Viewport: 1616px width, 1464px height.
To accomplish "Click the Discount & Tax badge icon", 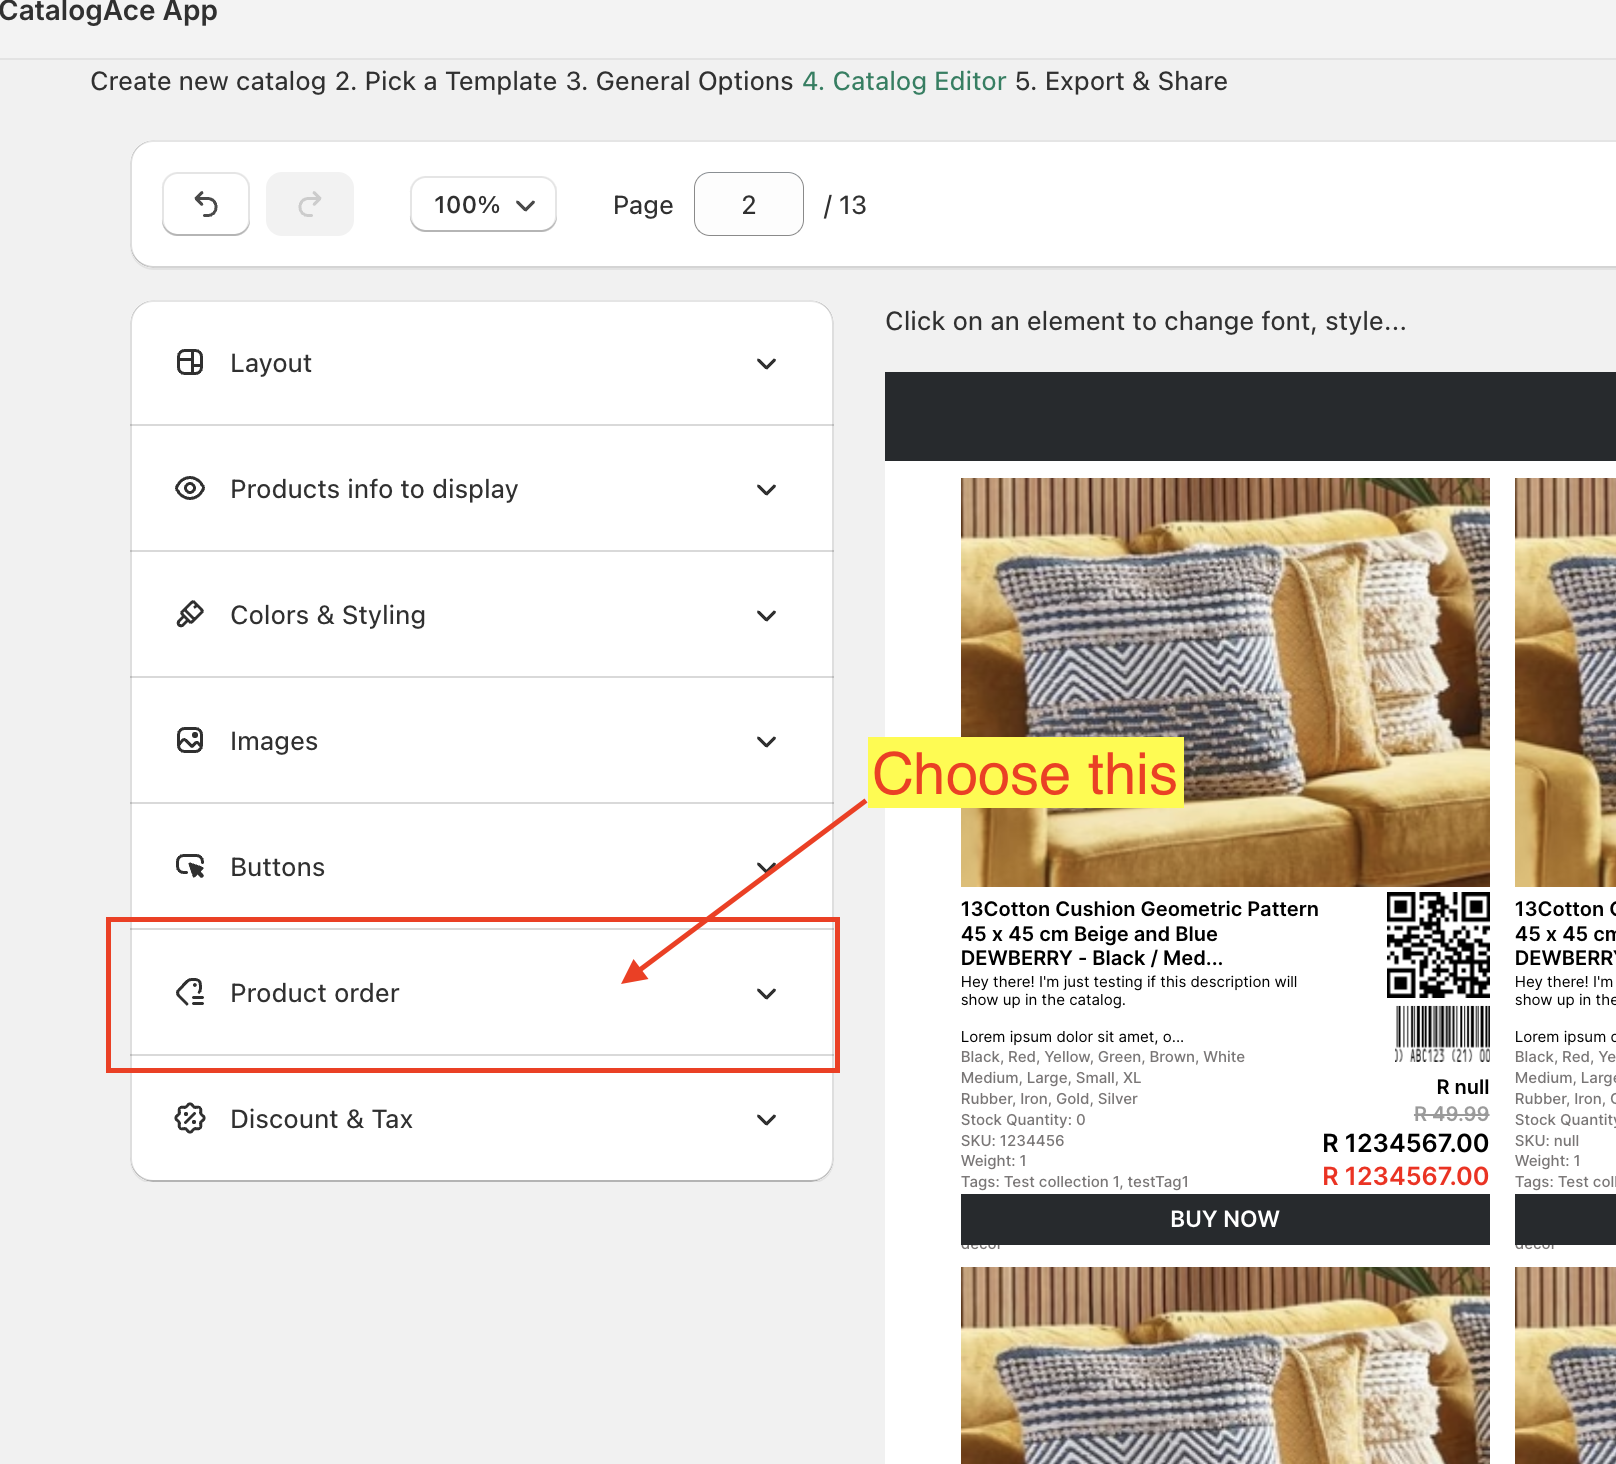I will coord(190,1118).
